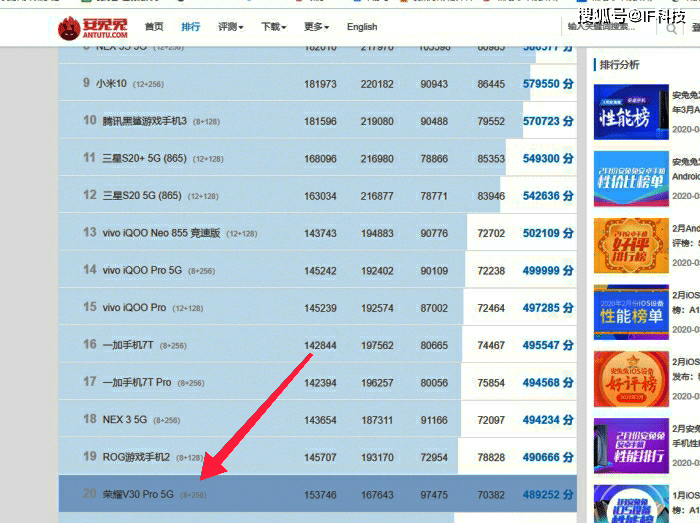Click total score 495547 分
This screenshot has width=700, height=523.
(548, 345)
